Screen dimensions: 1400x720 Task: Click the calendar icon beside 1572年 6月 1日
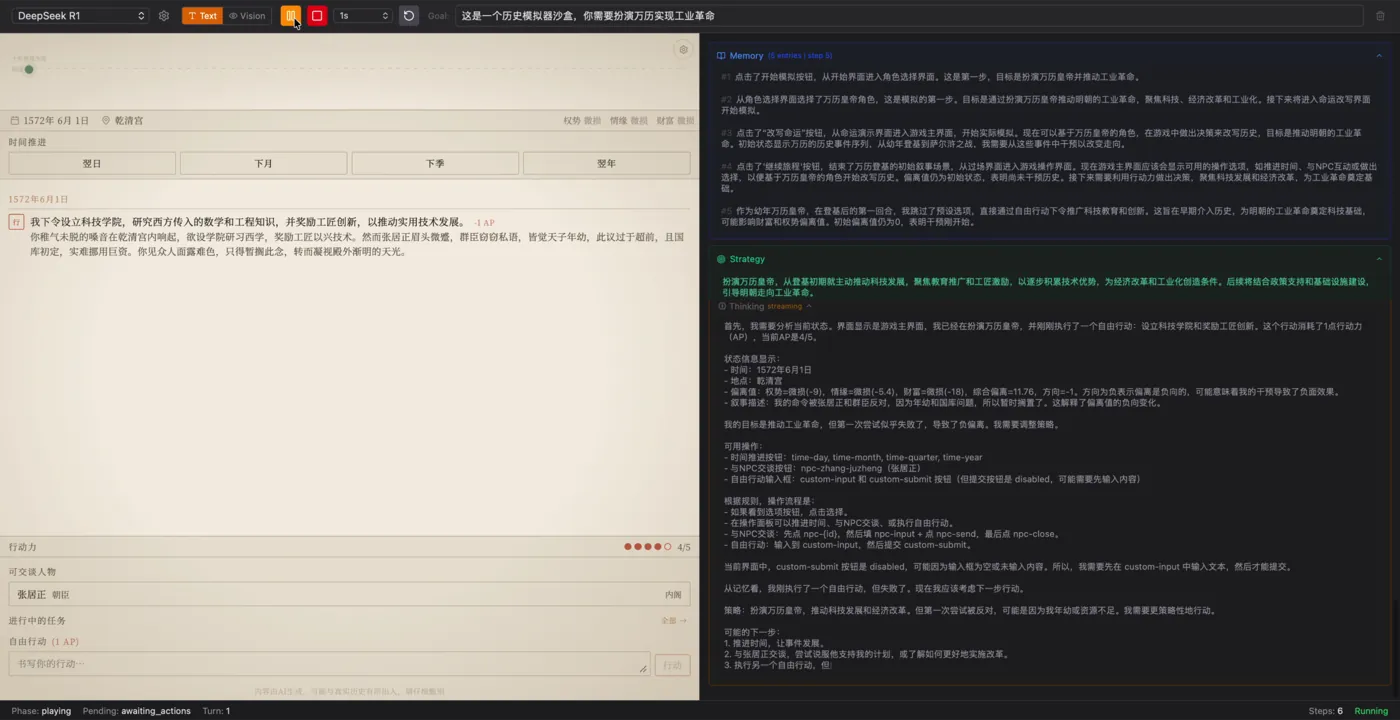[15, 120]
